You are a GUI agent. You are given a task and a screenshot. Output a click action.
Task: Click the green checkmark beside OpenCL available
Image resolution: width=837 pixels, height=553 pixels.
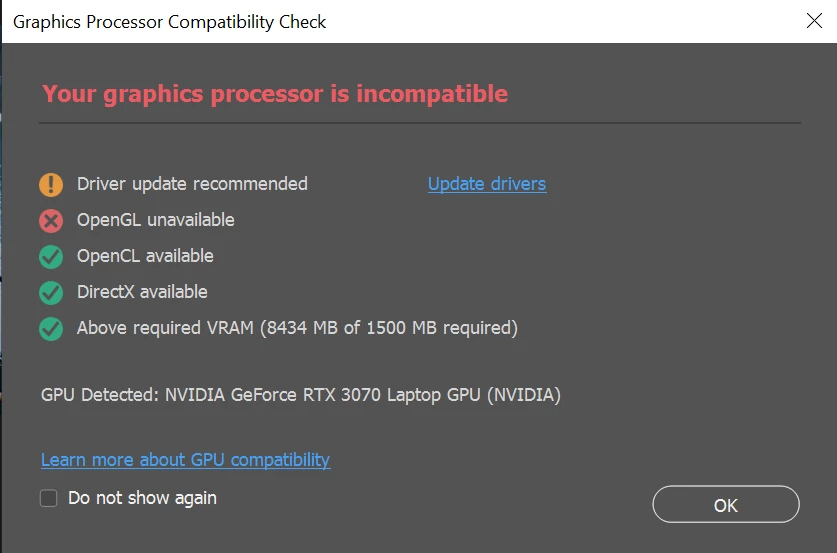click(x=51, y=257)
